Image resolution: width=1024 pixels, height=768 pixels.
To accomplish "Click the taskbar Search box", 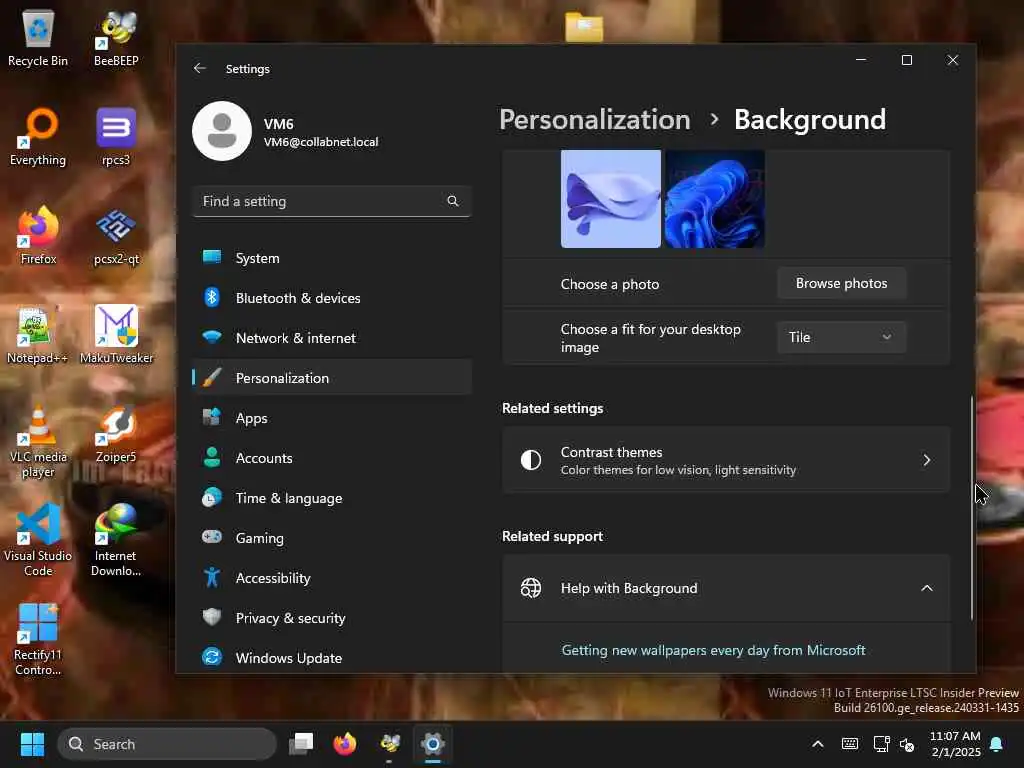I will click(x=167, y=744).
